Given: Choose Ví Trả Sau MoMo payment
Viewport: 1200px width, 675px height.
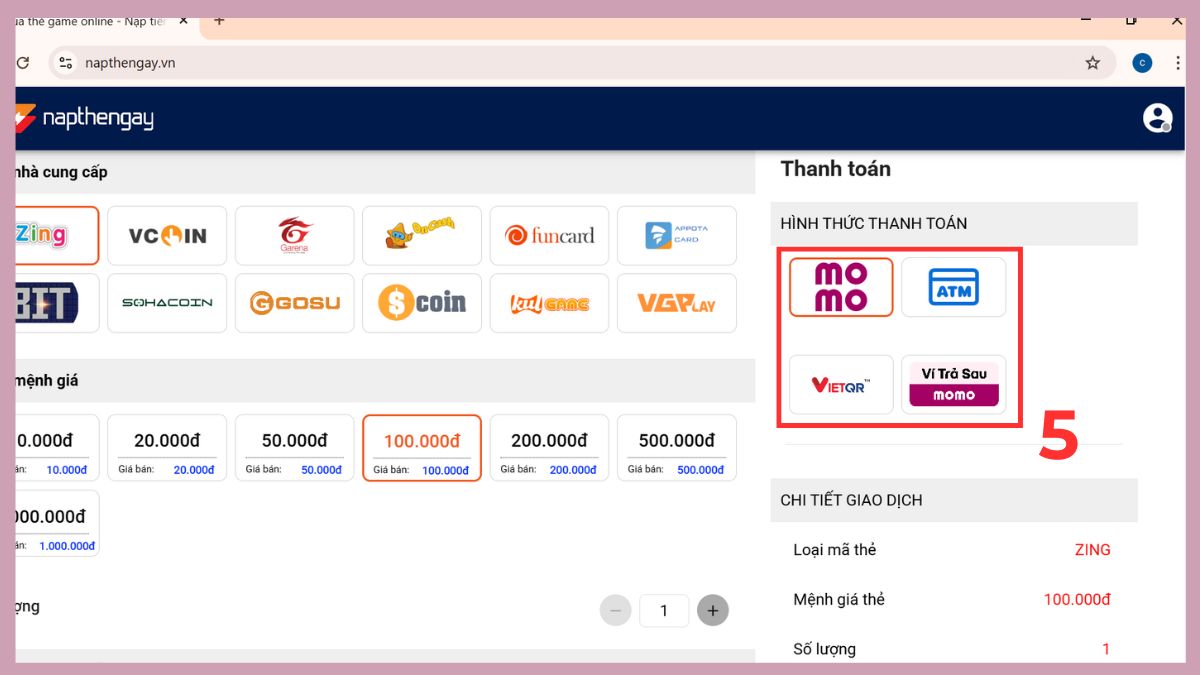Looking at the screenshot, I should [x=954, y=385].
